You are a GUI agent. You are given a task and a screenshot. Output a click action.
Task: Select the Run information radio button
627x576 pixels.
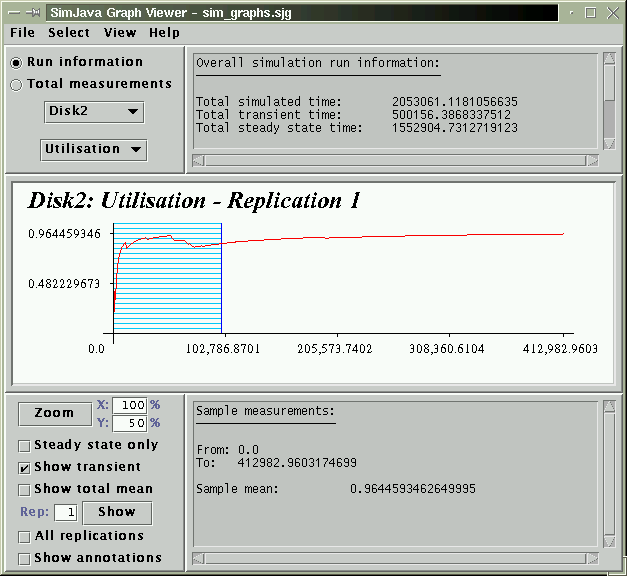(16, 62)
